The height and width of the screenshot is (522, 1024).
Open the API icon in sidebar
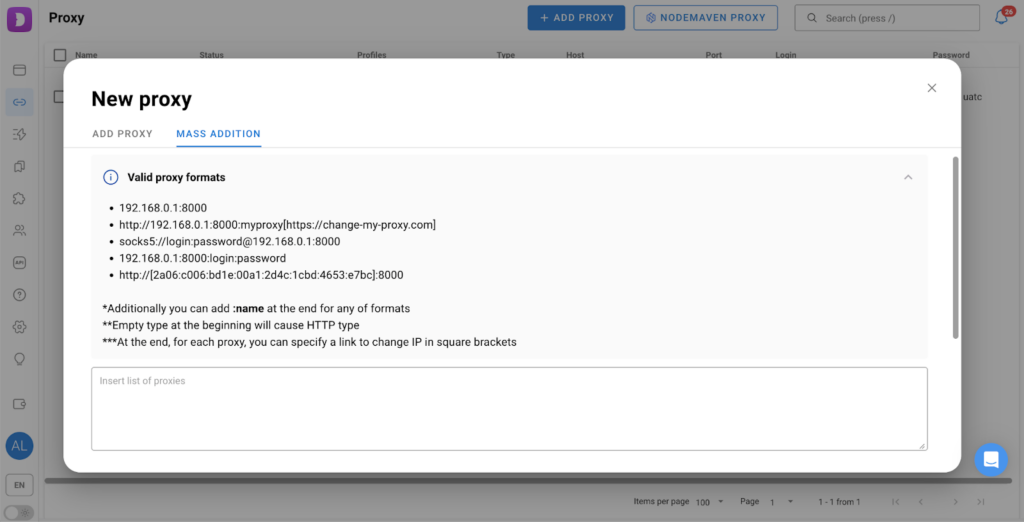(19, 263)
